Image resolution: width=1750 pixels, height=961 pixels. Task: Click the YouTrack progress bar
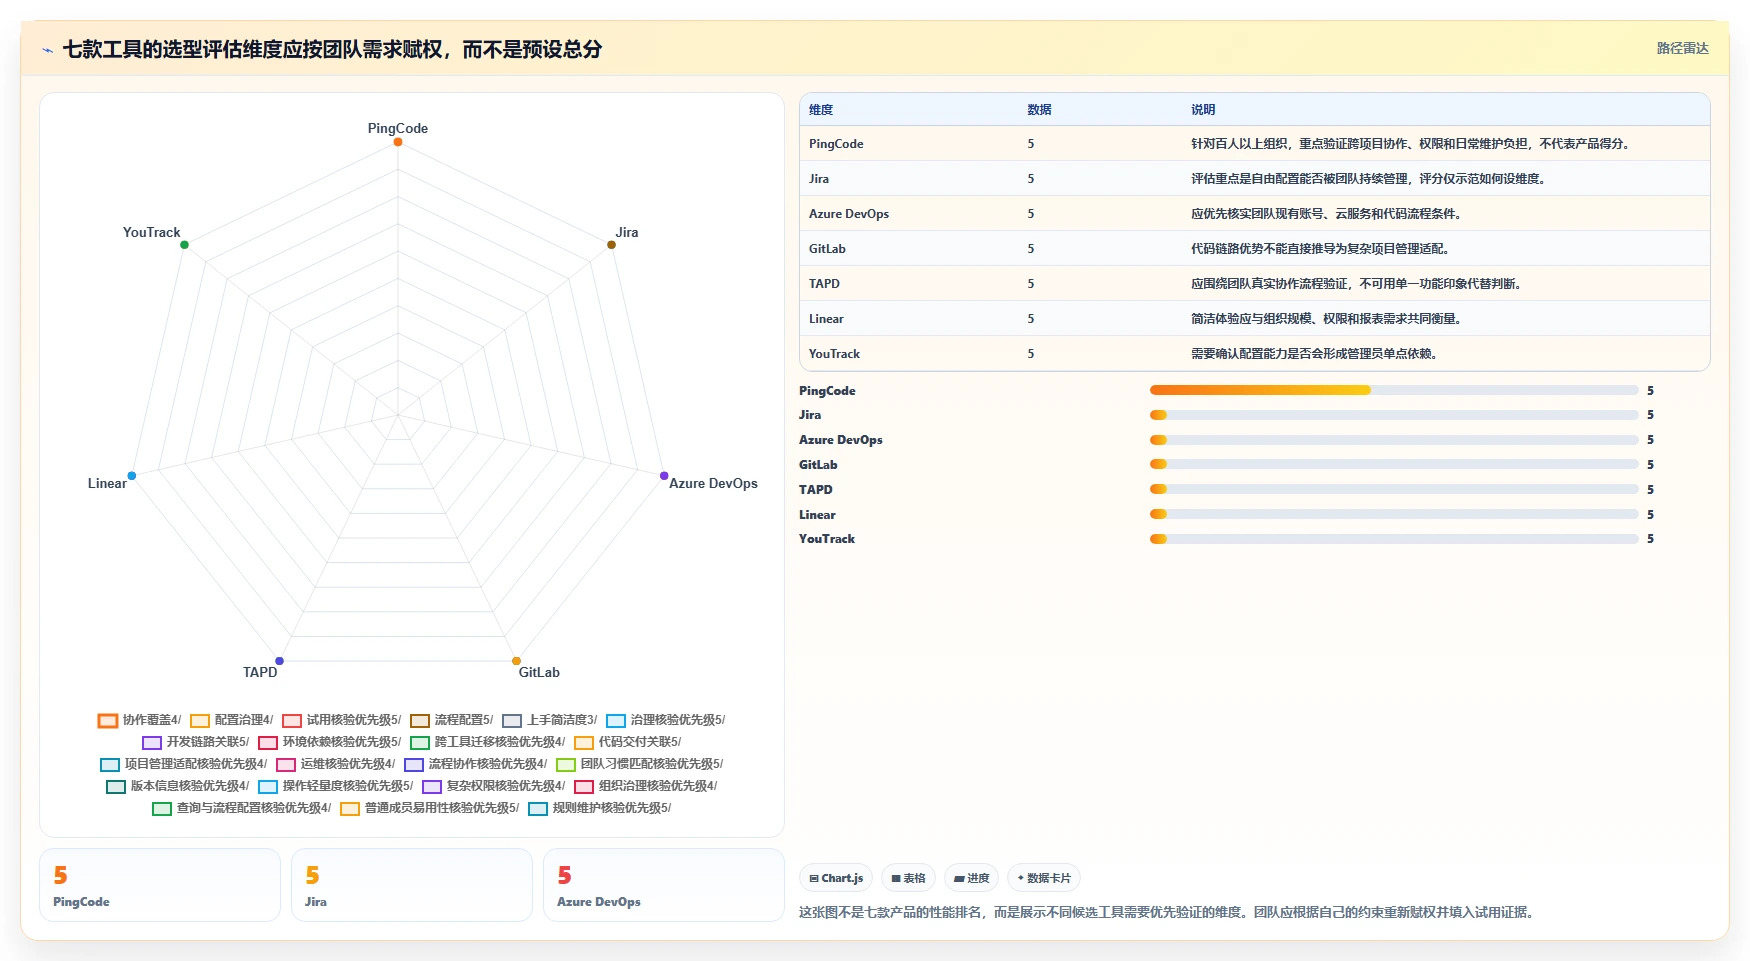pos(1394,539)
